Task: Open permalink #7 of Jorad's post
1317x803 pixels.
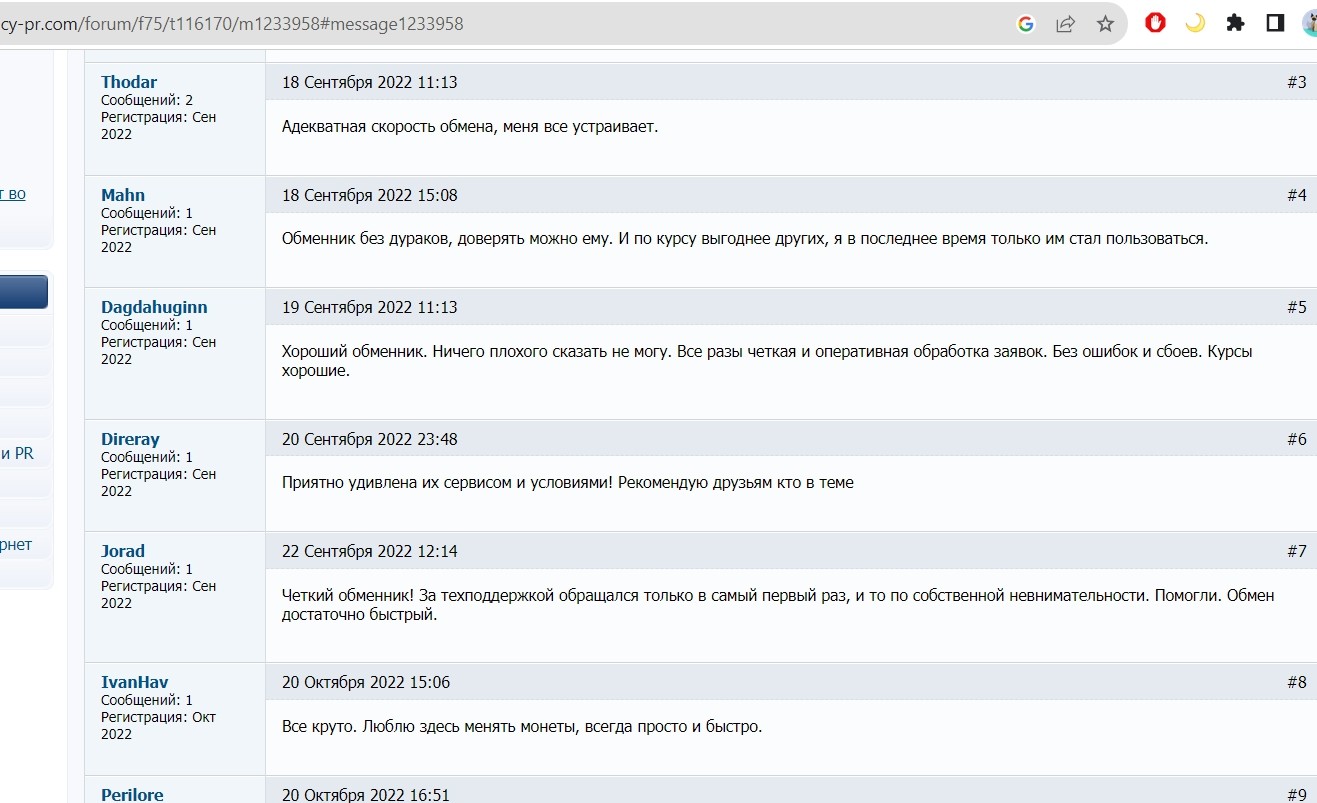Action: pyautogui.click(x=1297, y=551)
